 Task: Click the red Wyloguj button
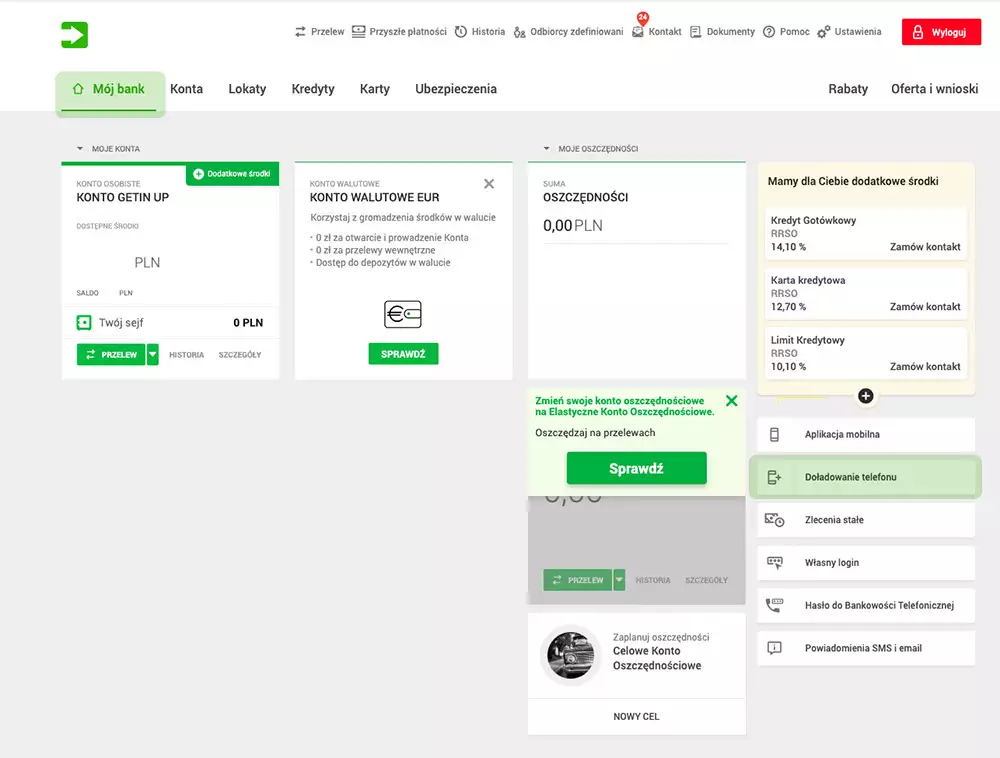(x=941, y=31)
